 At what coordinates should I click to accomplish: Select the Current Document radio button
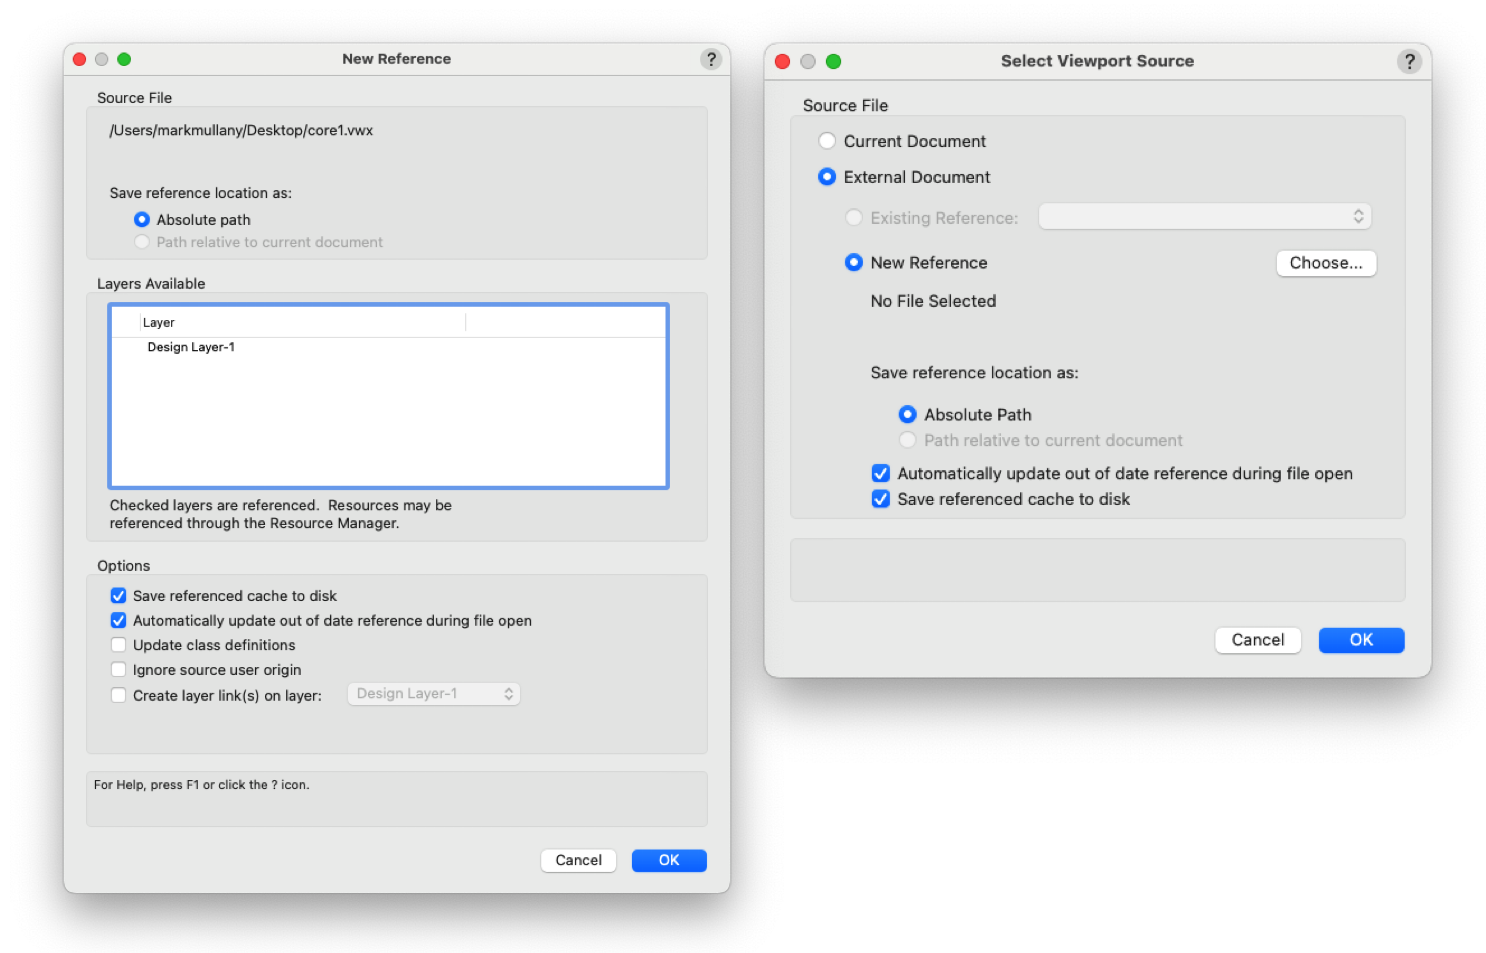click(x=827, y=141)
